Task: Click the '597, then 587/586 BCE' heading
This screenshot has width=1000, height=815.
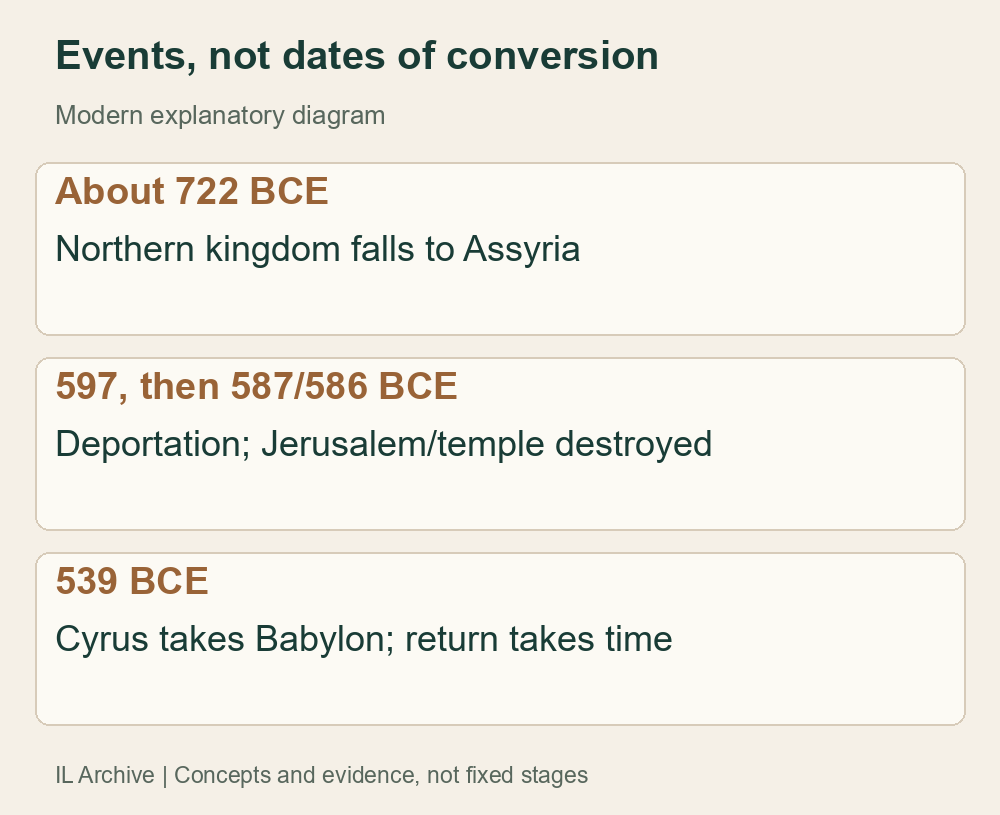Action: (x=256, y=386)
